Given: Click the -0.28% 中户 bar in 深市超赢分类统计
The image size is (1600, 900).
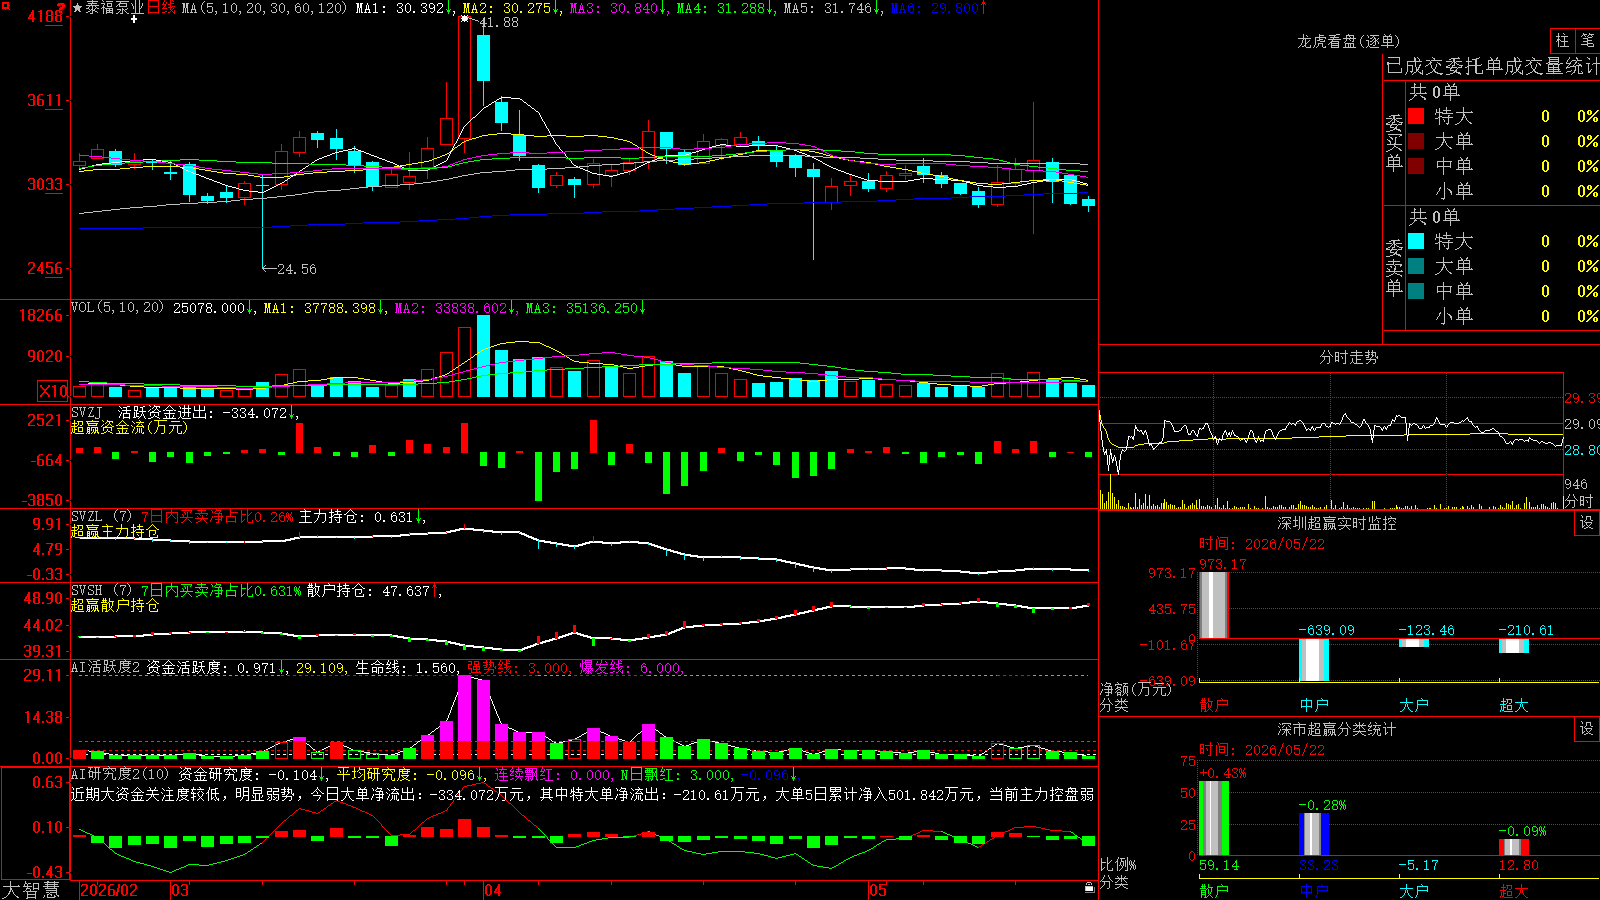Looking at the screenshot, I should coord(1314,834).
